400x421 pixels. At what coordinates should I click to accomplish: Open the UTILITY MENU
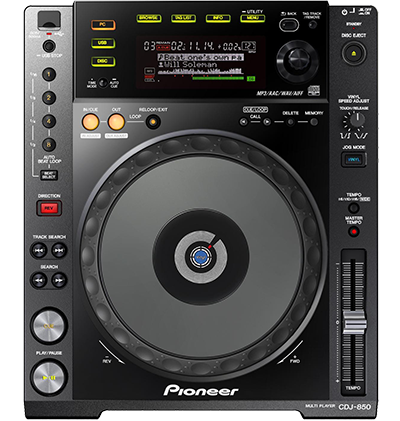tap(253, 18)
